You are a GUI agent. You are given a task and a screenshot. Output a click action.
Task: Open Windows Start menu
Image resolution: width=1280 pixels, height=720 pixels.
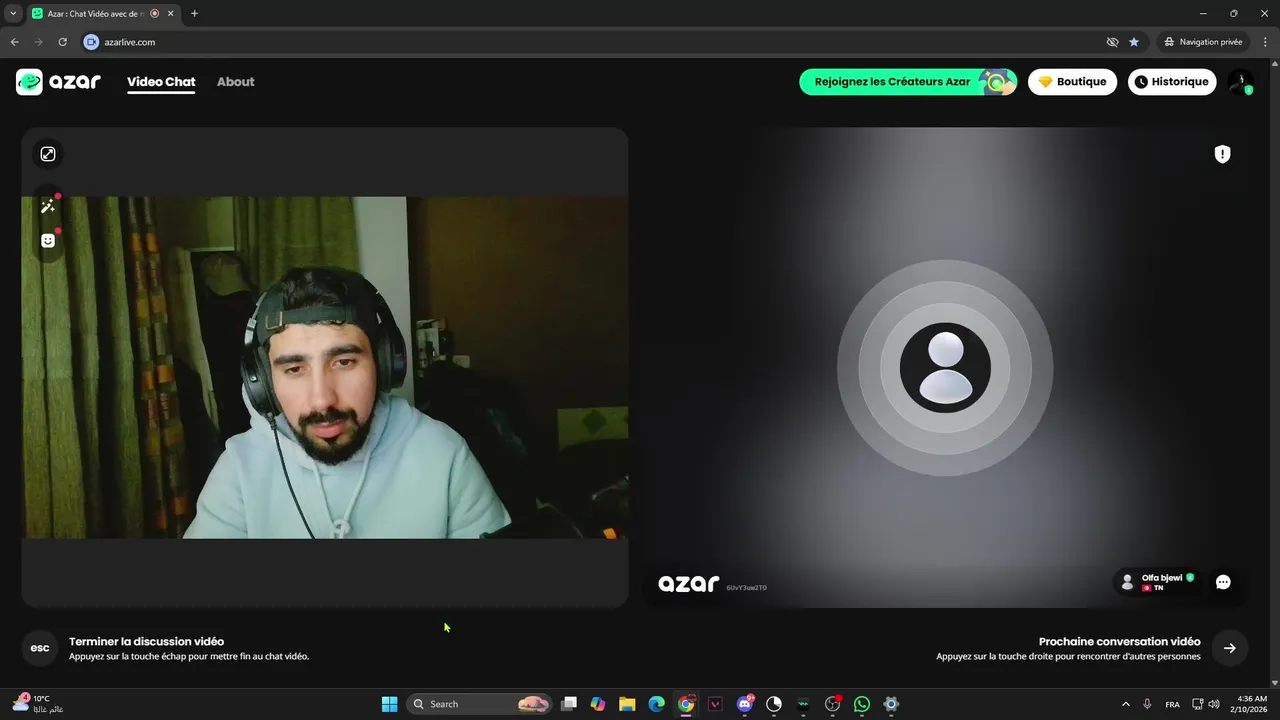[x=389, y=704]
